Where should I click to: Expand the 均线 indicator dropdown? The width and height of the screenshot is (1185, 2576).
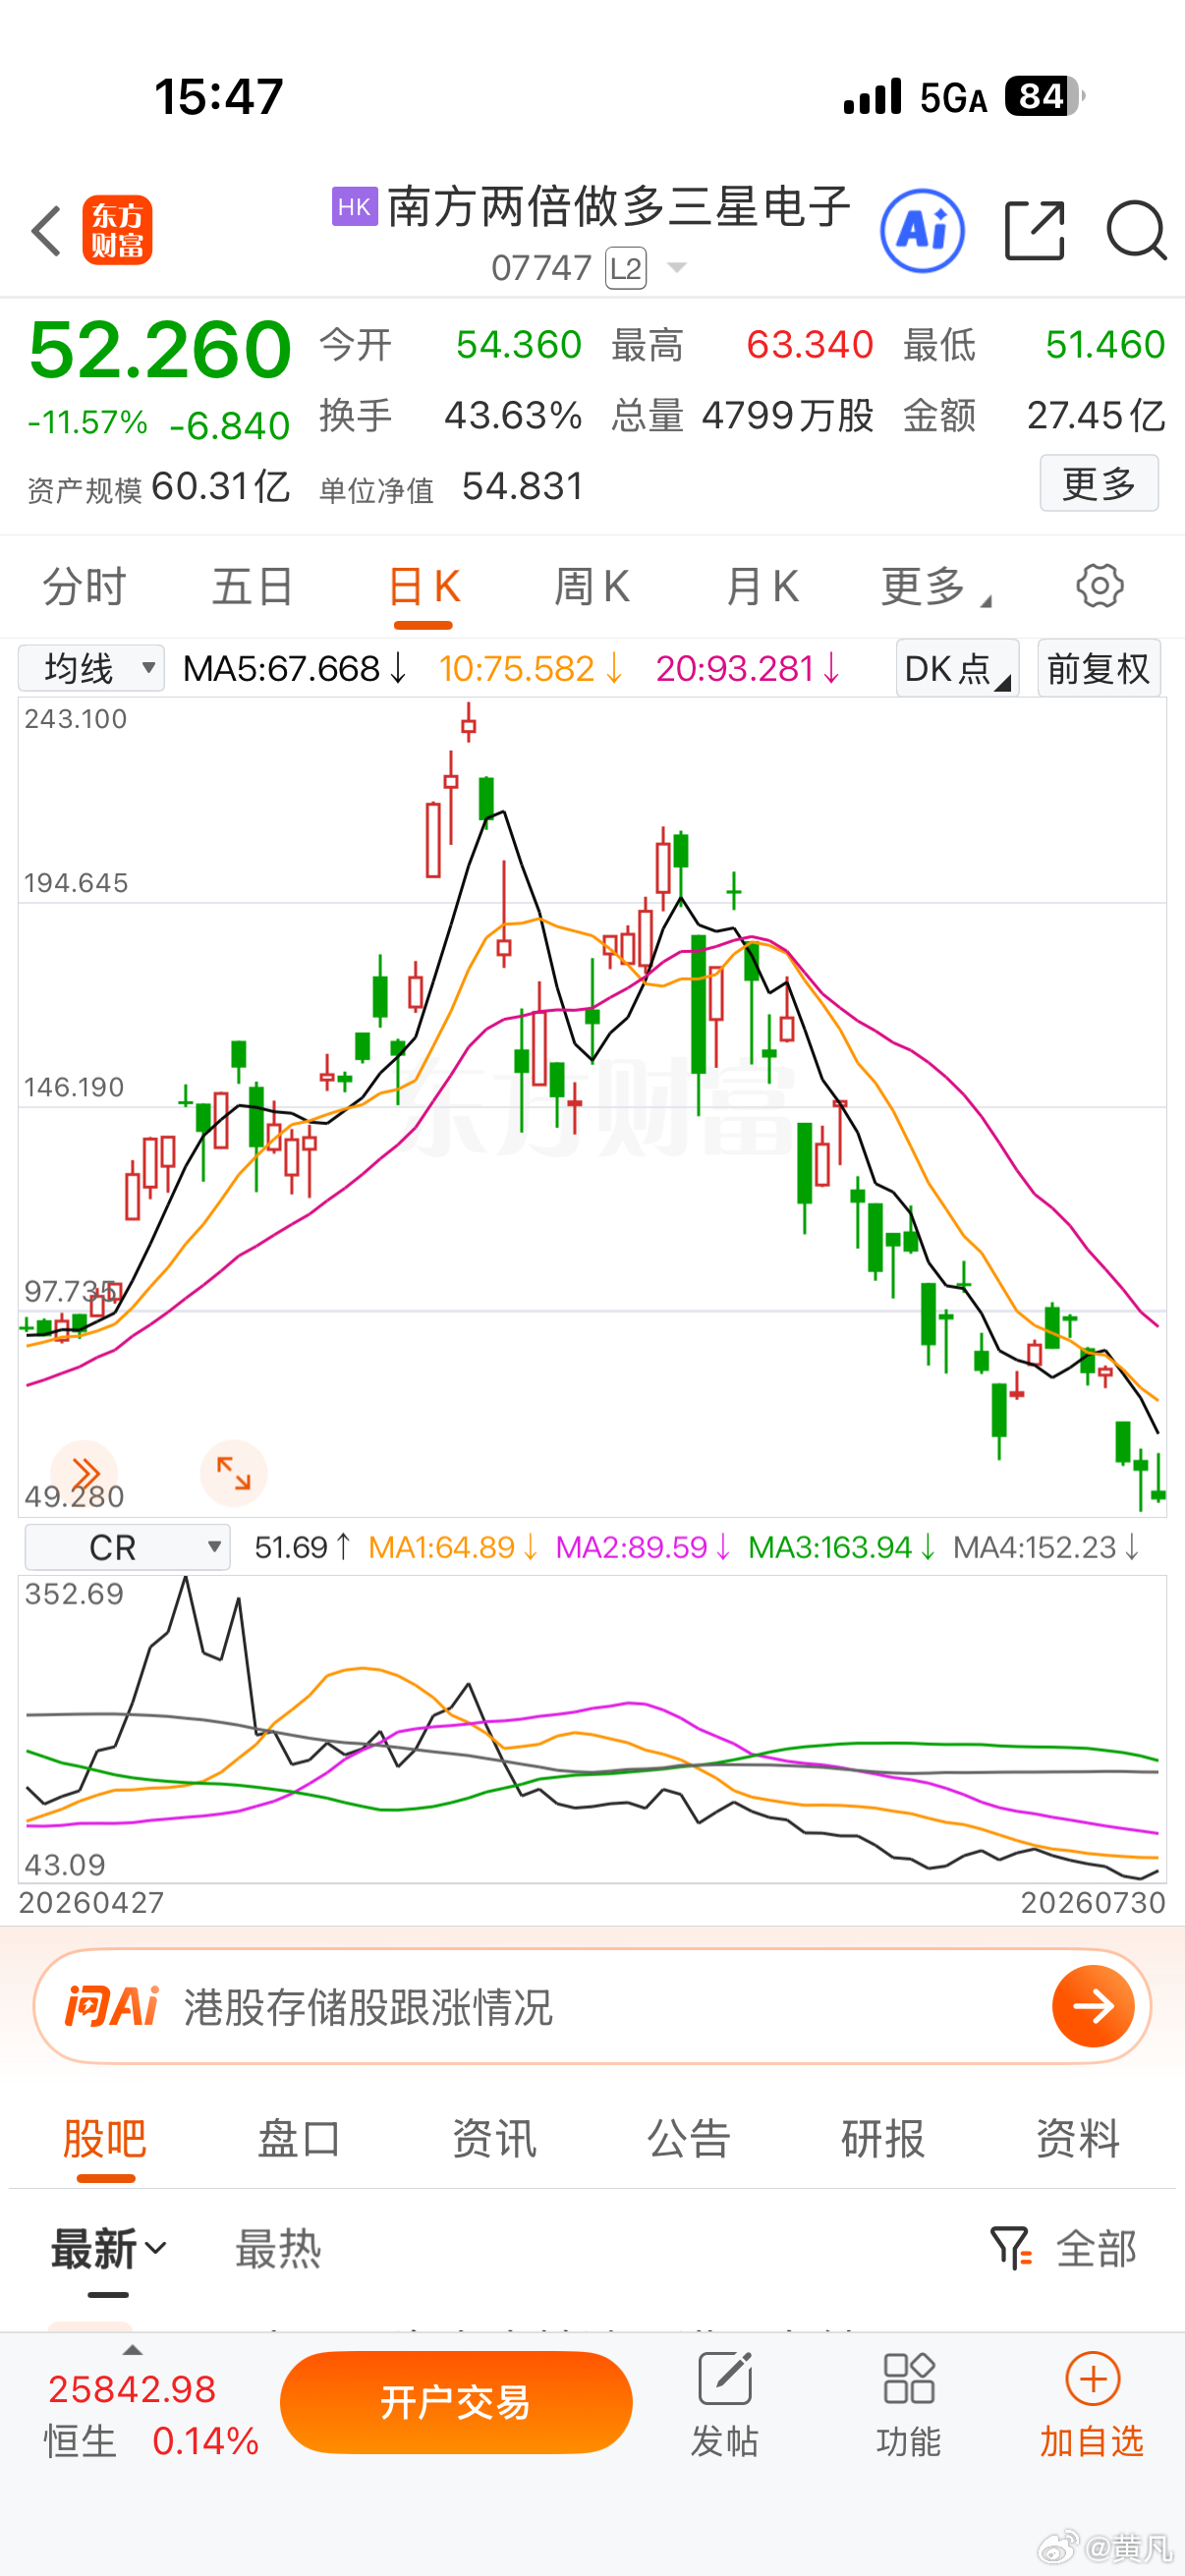[92, 668]
